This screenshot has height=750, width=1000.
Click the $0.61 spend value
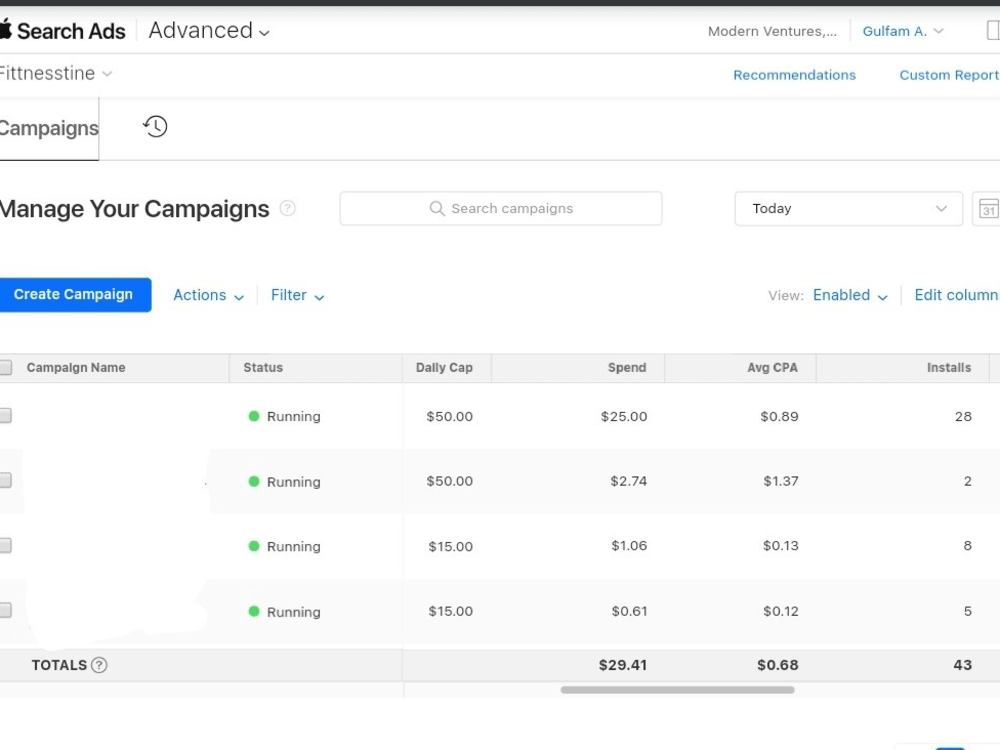[x=629, y=611]
